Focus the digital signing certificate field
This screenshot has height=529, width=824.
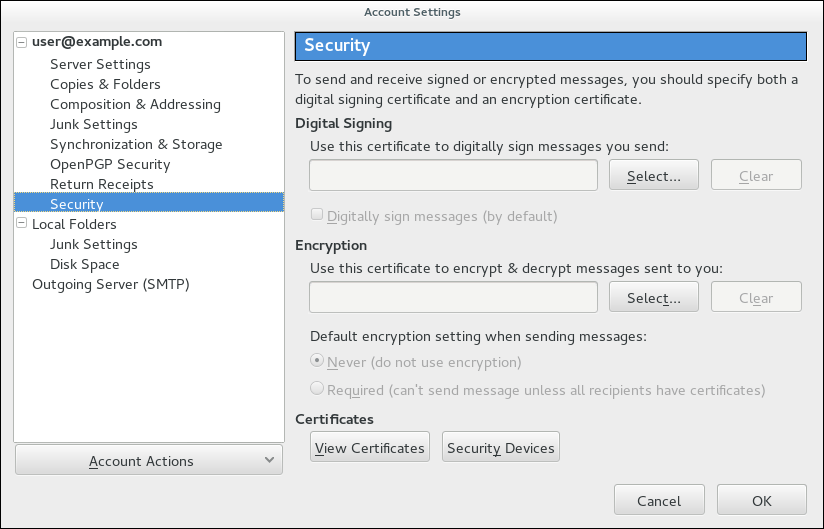tap(453, 175)
